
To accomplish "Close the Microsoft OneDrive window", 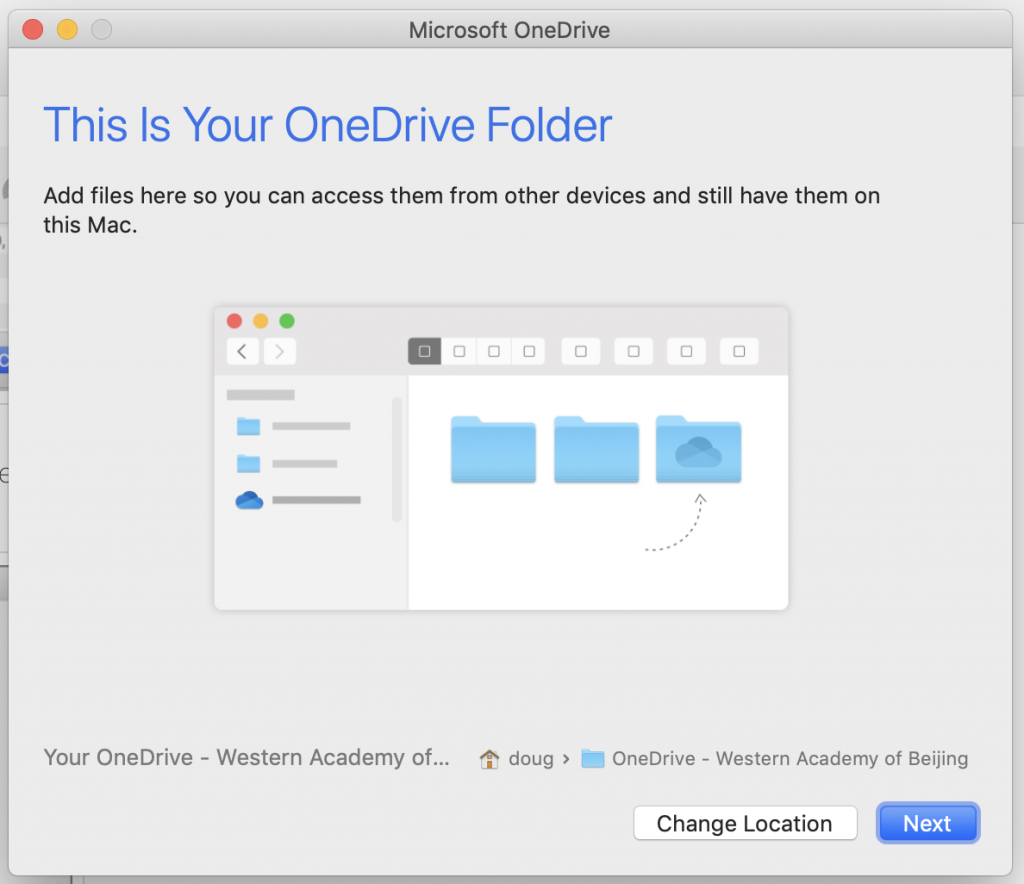I will tap(33, 29).
